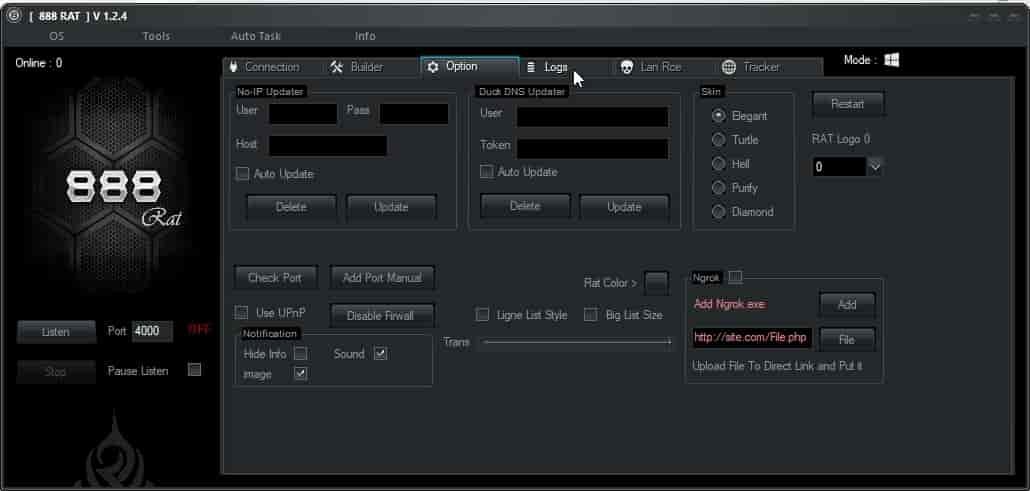Focus the No-IP User field
The width and height of the screenshot is (1030, 491).
tap(303, 114)
